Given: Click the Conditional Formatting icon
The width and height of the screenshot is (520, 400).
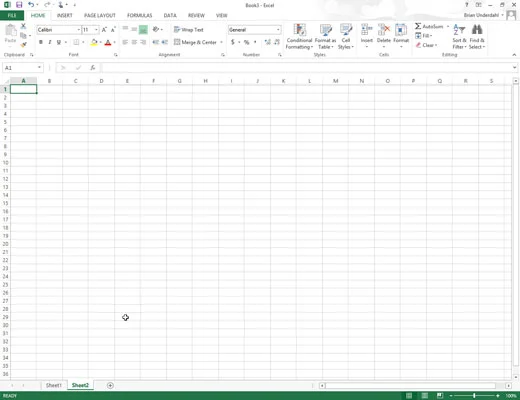Looking at the screenshot, I should [x=299, y=30].
